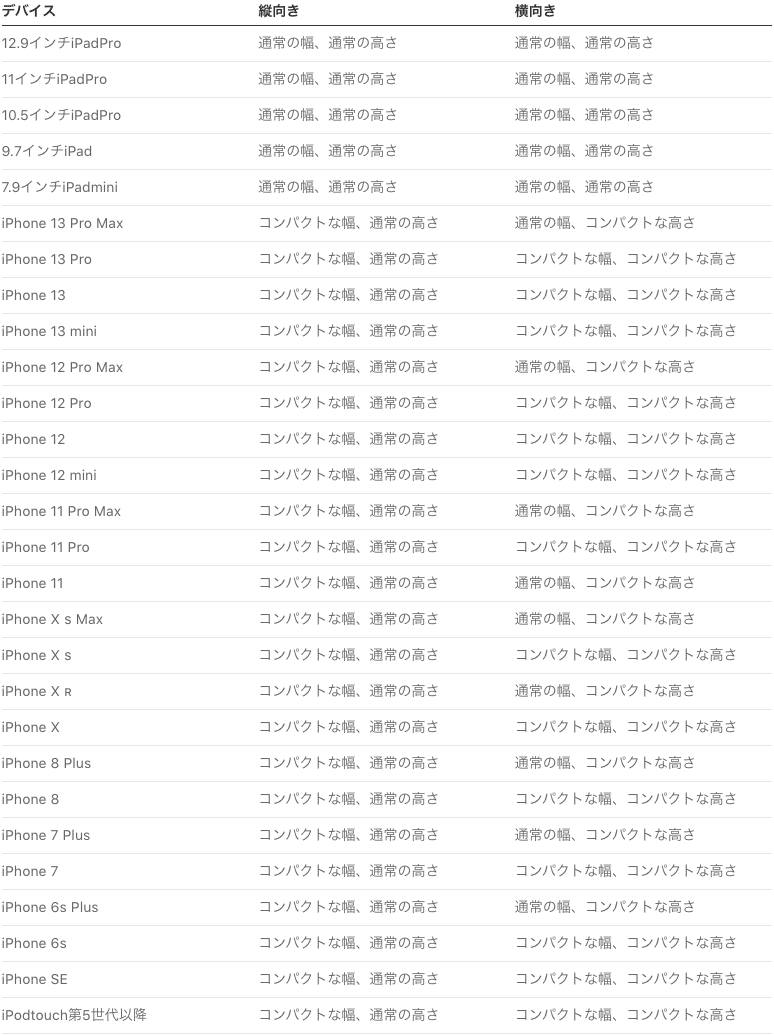Viewport: 774px width, 1035px height.
Task: Click the iPhone X s row label
Action: (36, 655)
